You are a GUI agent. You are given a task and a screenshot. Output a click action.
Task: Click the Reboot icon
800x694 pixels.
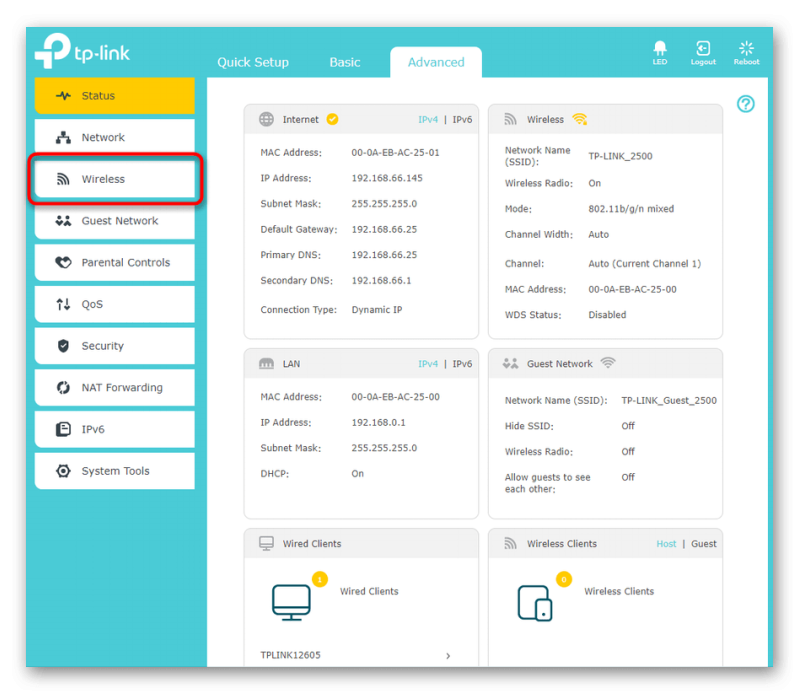tap(746, 48)
